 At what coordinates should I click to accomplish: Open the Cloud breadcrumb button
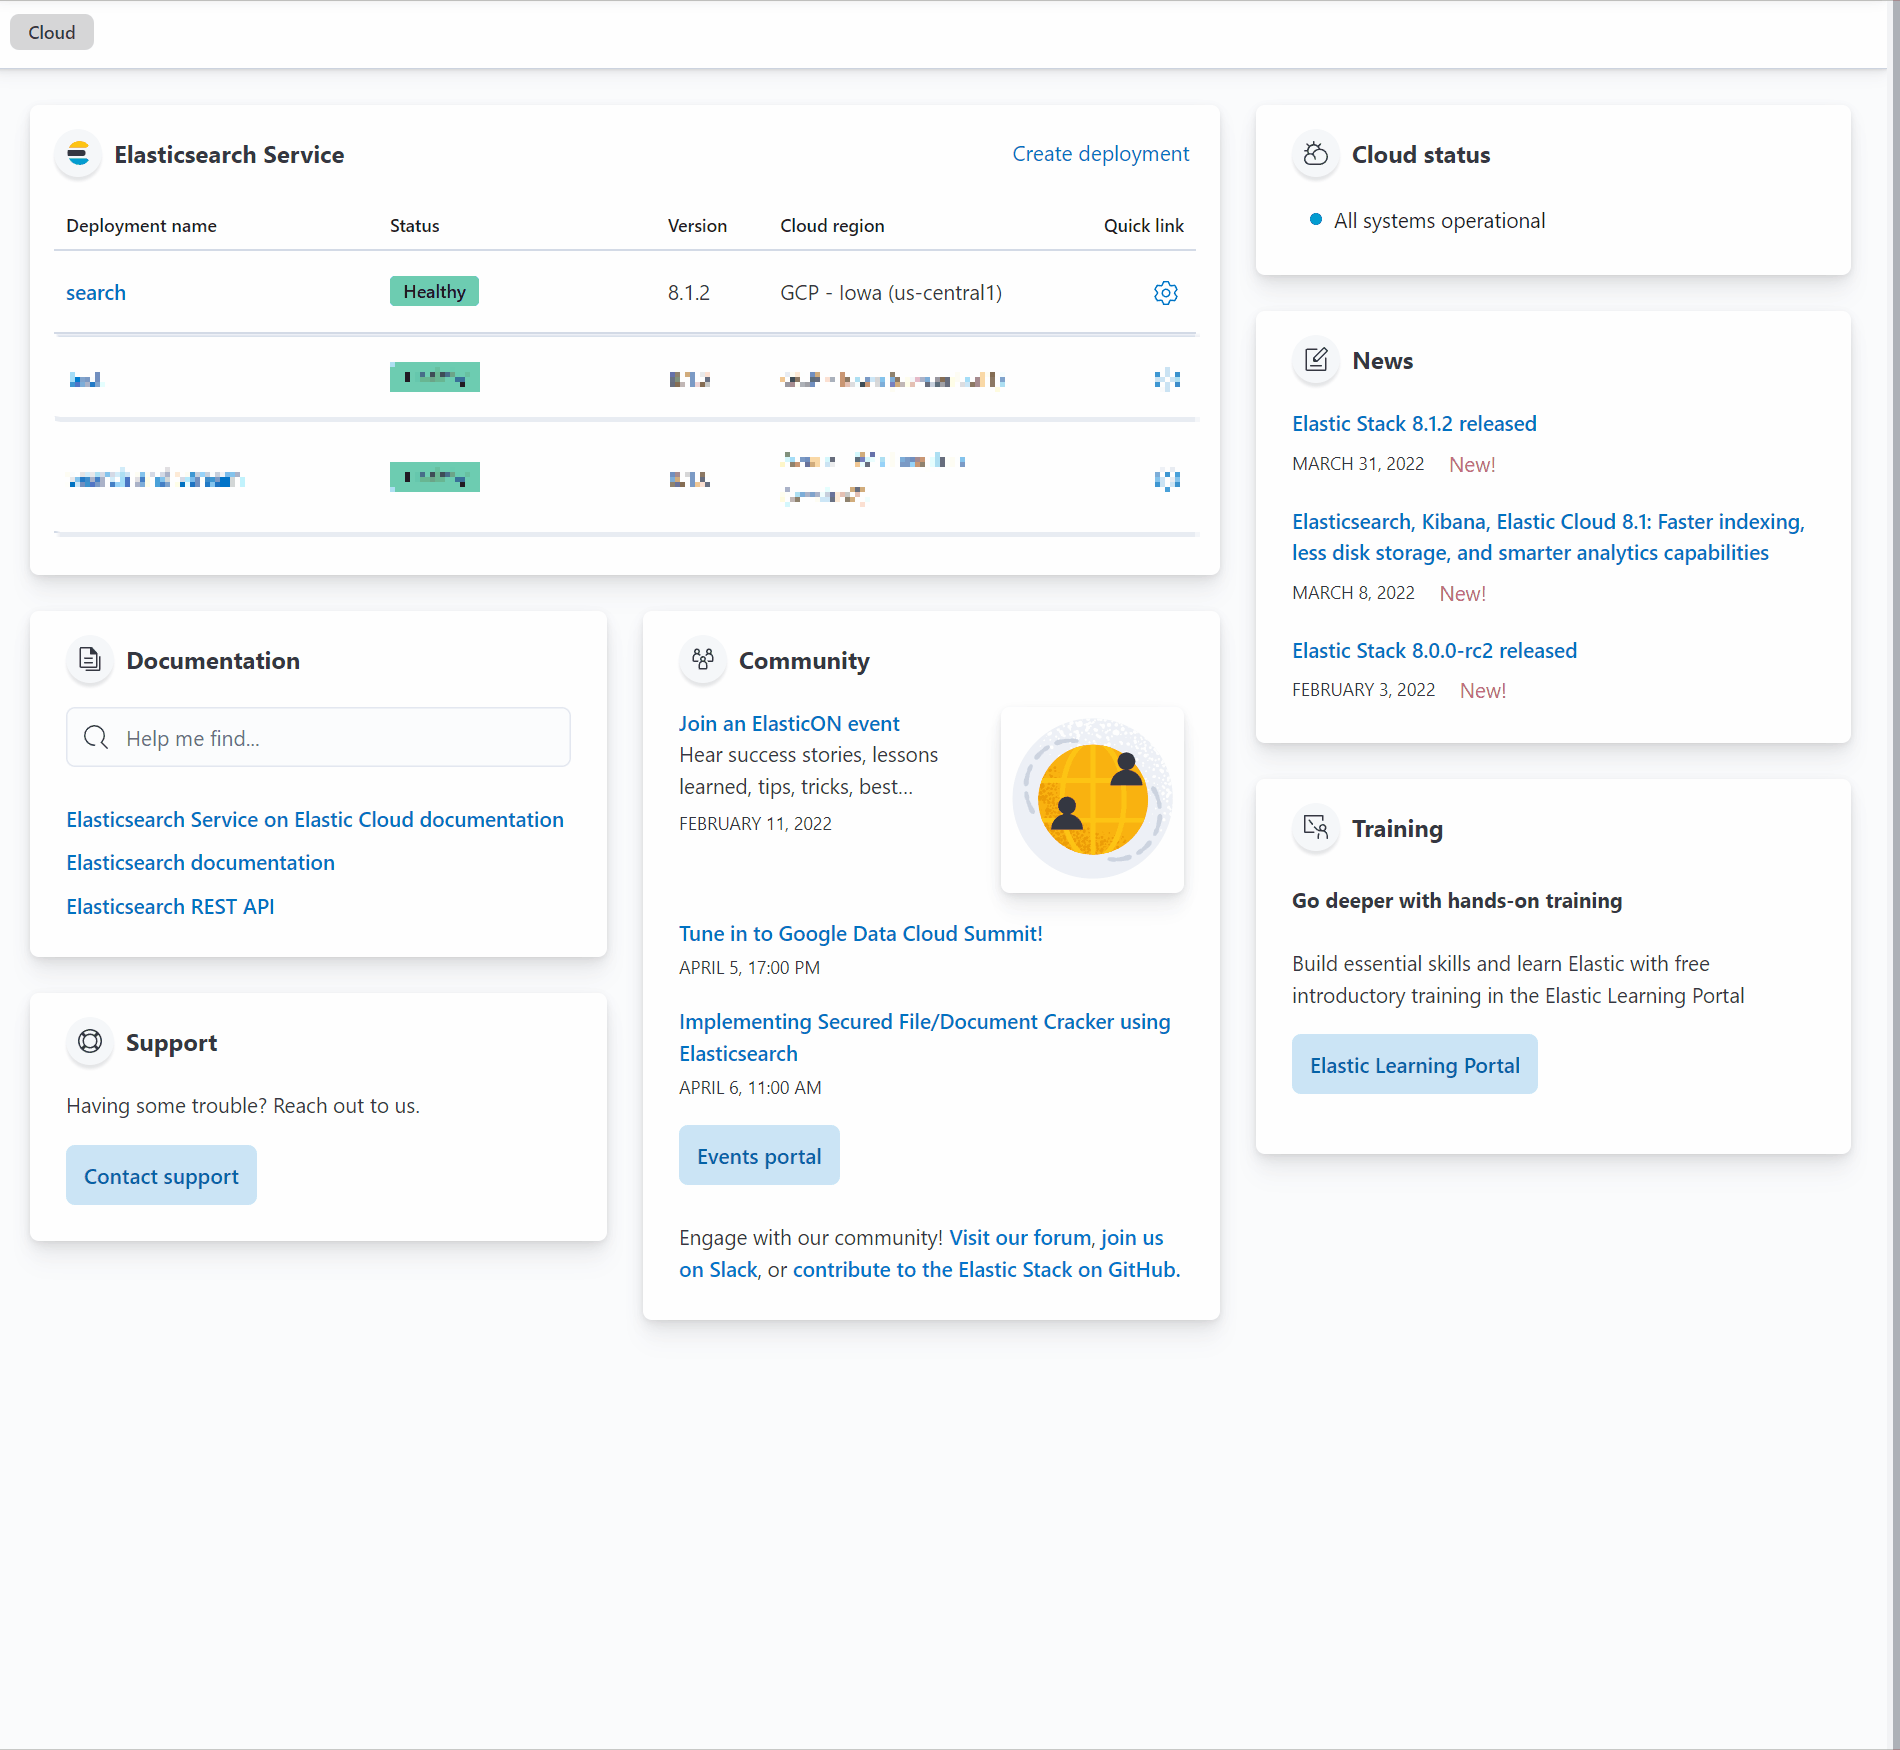(52, 32)
